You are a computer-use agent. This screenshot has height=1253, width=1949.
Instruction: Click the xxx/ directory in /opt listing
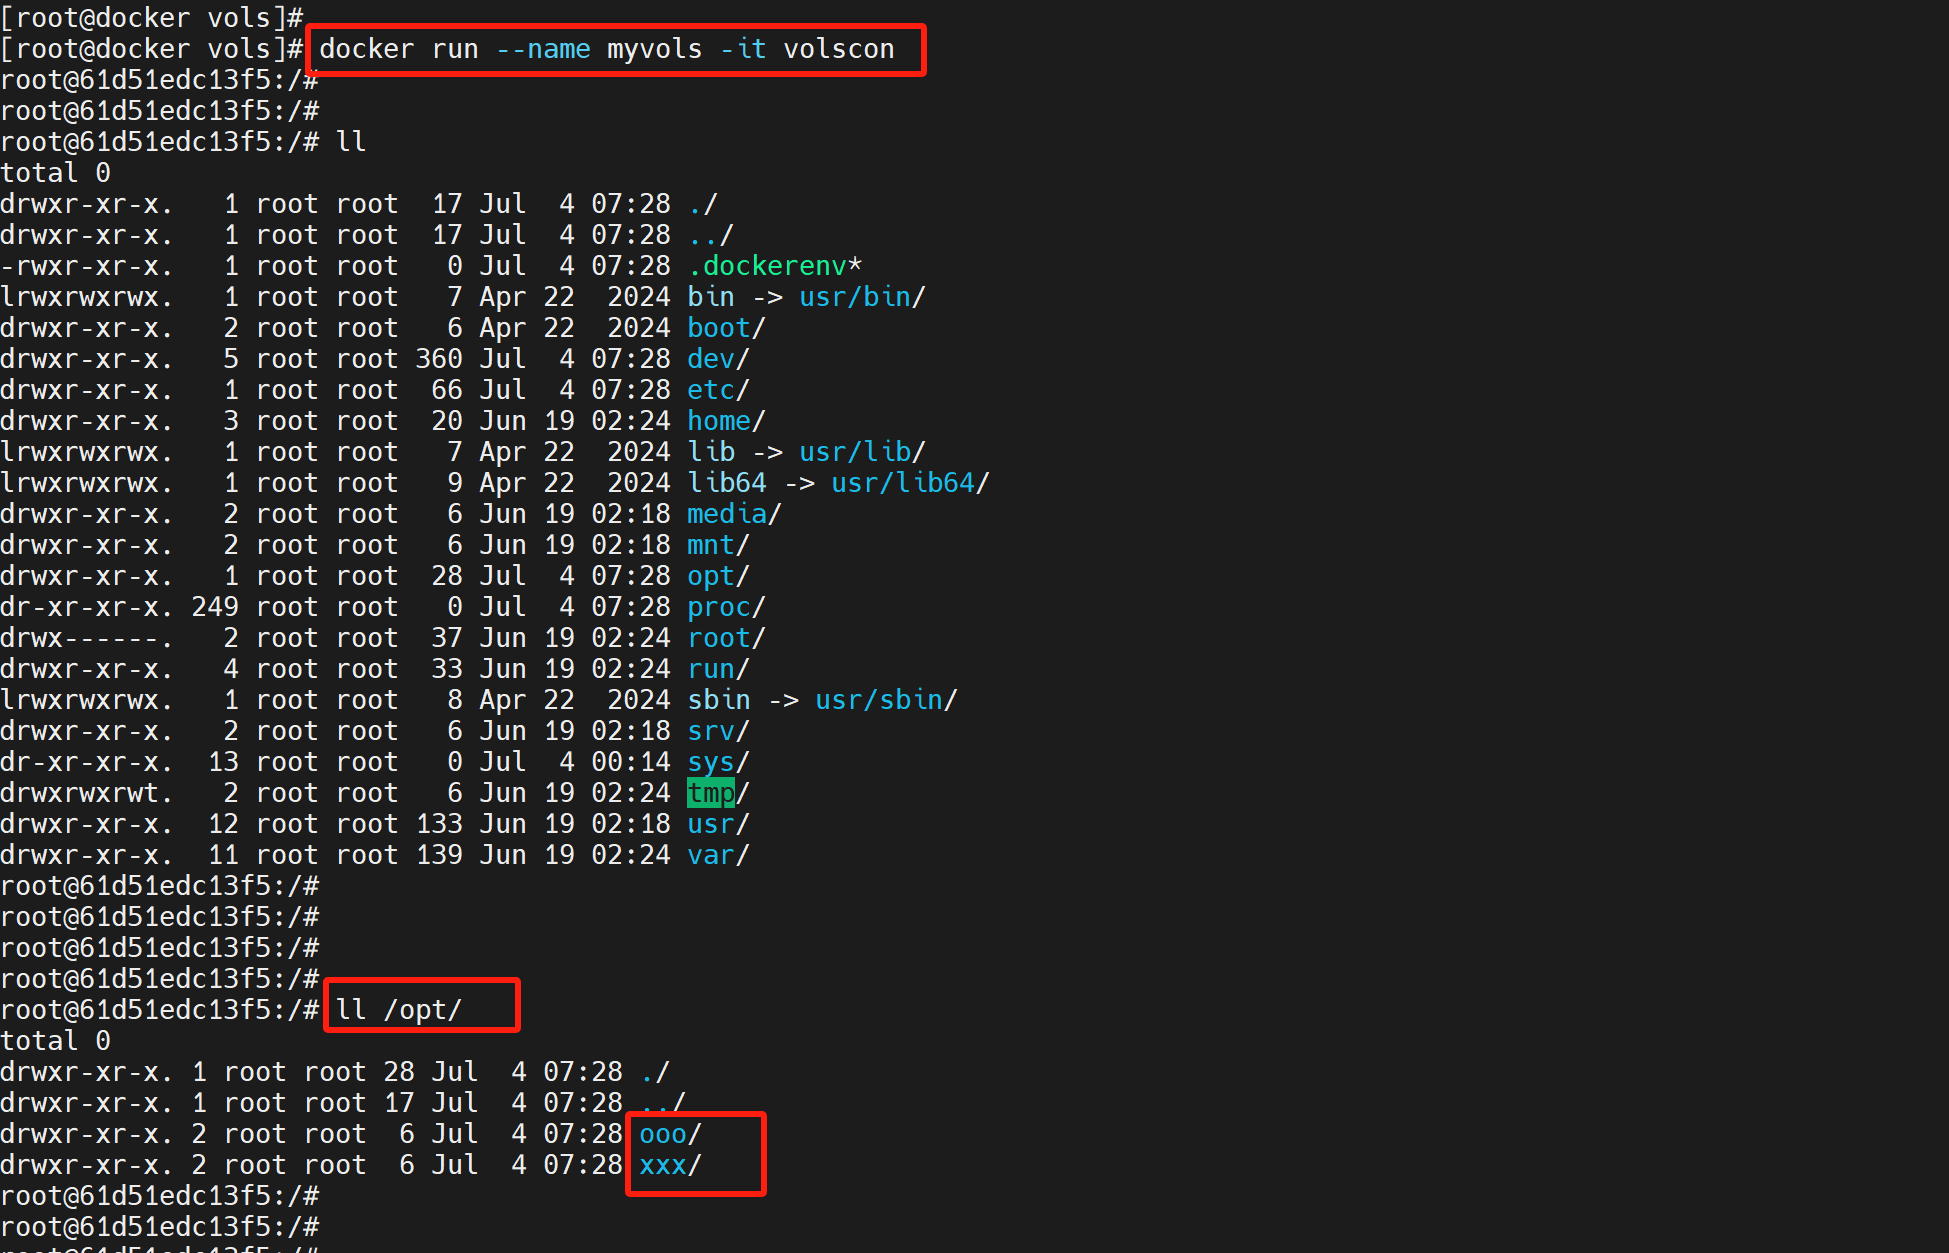click(x=670, y=1165)
